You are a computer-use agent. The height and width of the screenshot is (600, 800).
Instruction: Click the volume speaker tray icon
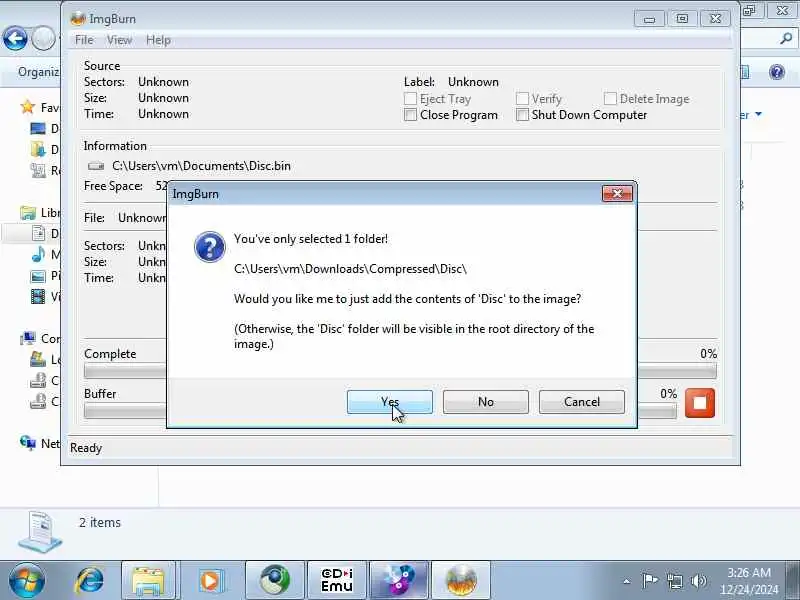tap(698, 581)
